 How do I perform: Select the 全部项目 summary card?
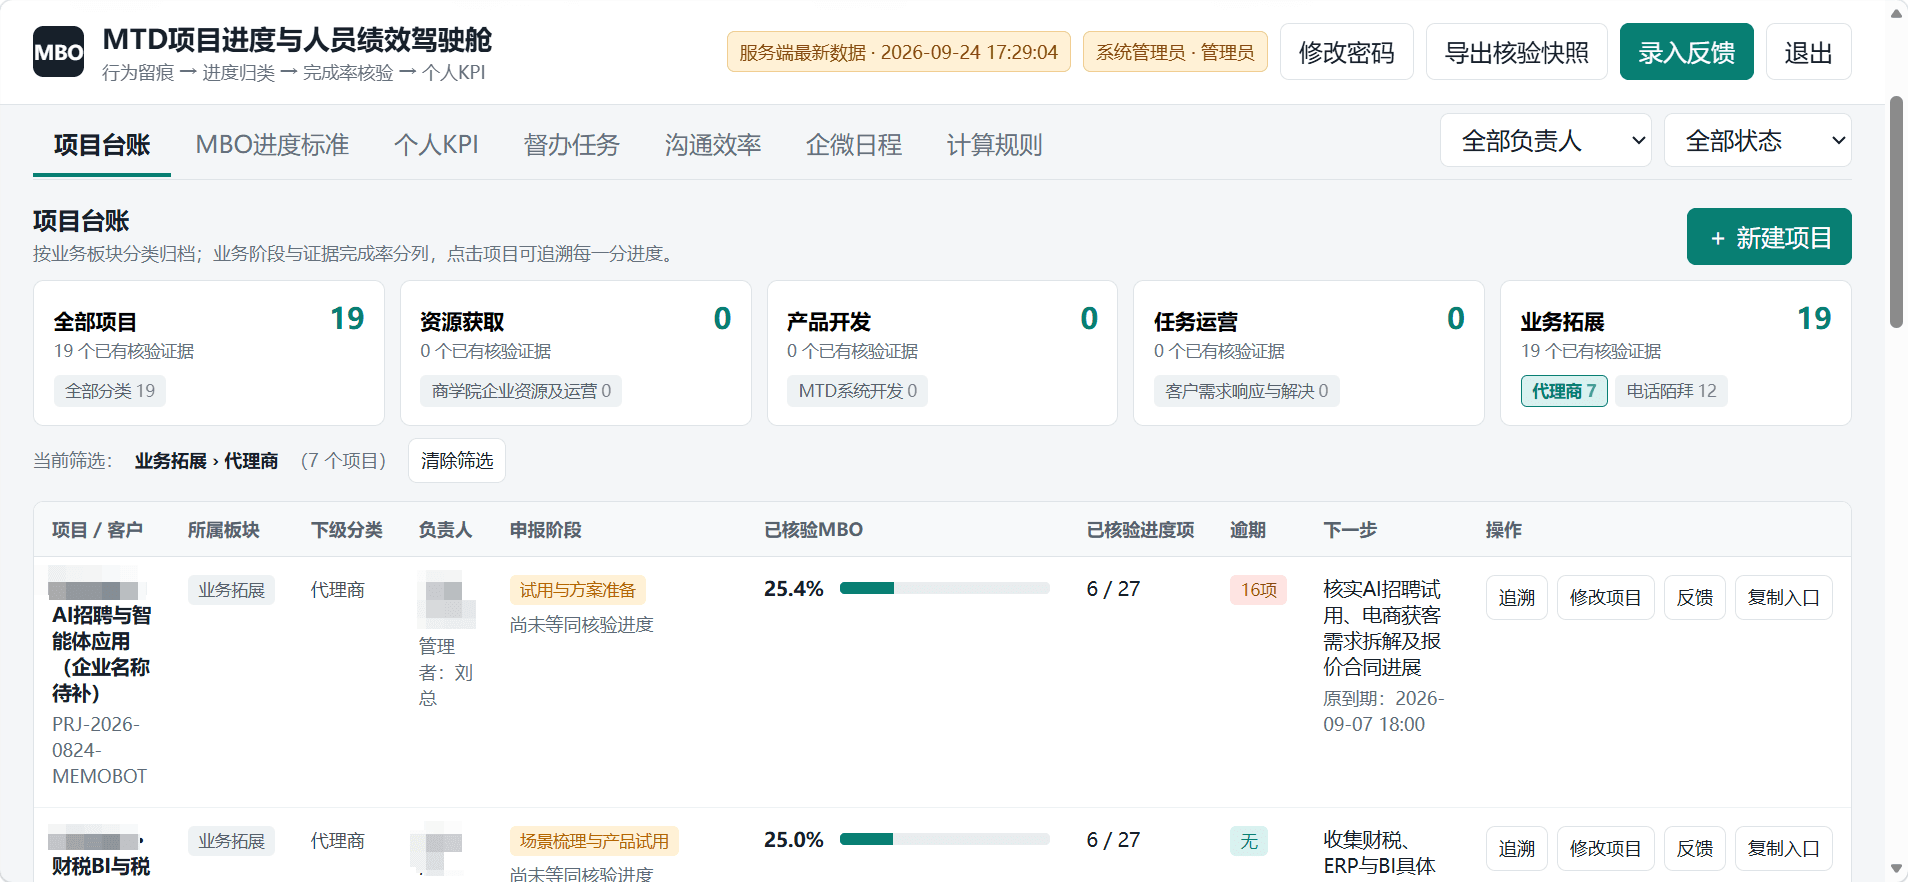(209, 353)
